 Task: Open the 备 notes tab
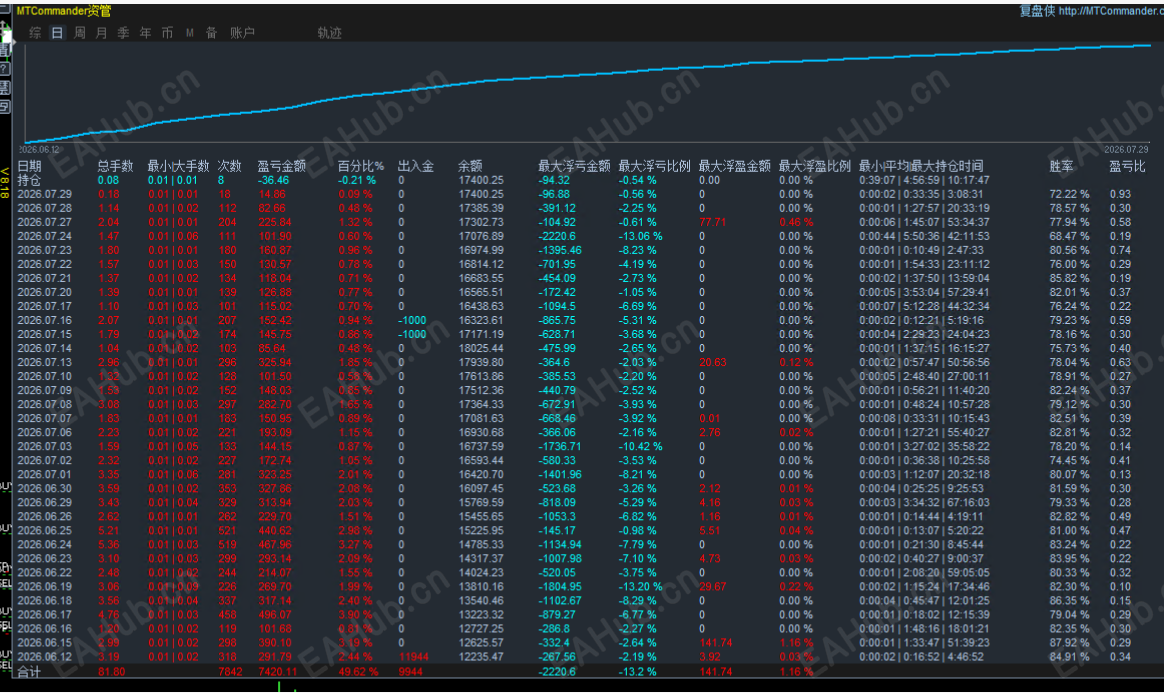(x=212, y=33)
